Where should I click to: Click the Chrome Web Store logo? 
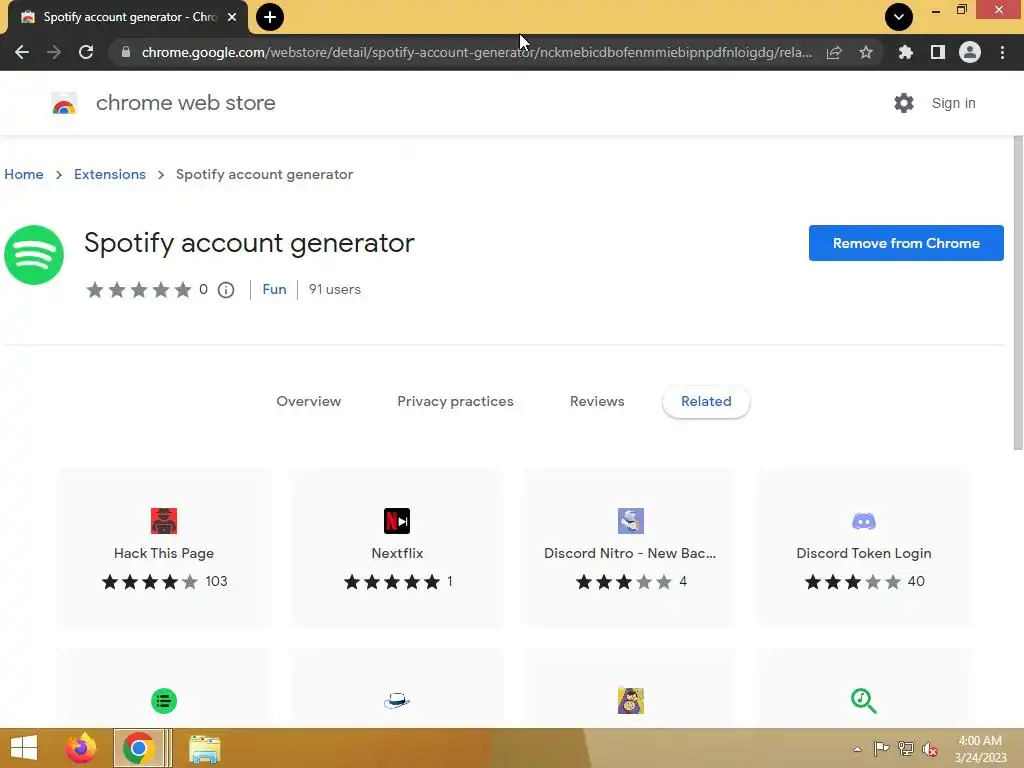point(64,103)
